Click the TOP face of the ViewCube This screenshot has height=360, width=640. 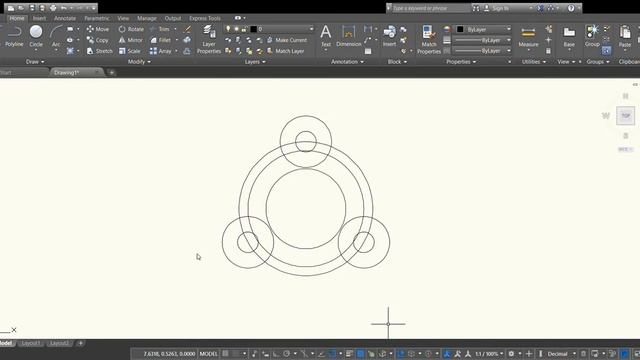click(x=625, y=116)
